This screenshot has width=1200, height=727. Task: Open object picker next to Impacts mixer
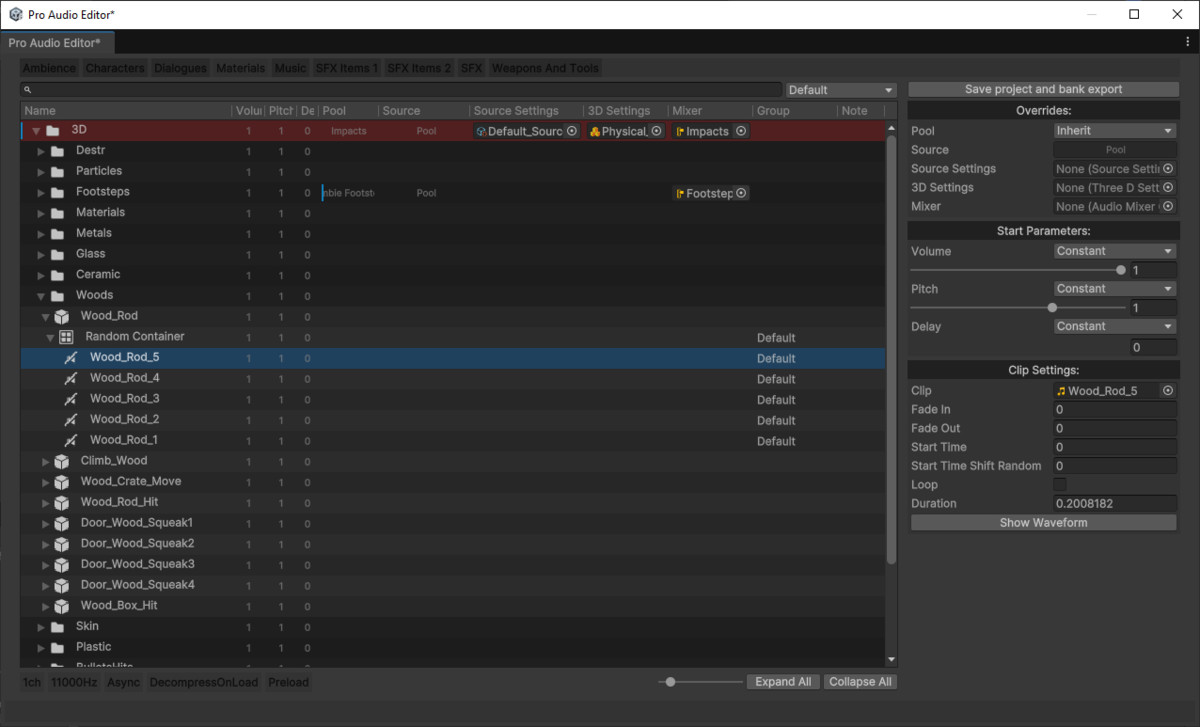click(x=741, y=131)
